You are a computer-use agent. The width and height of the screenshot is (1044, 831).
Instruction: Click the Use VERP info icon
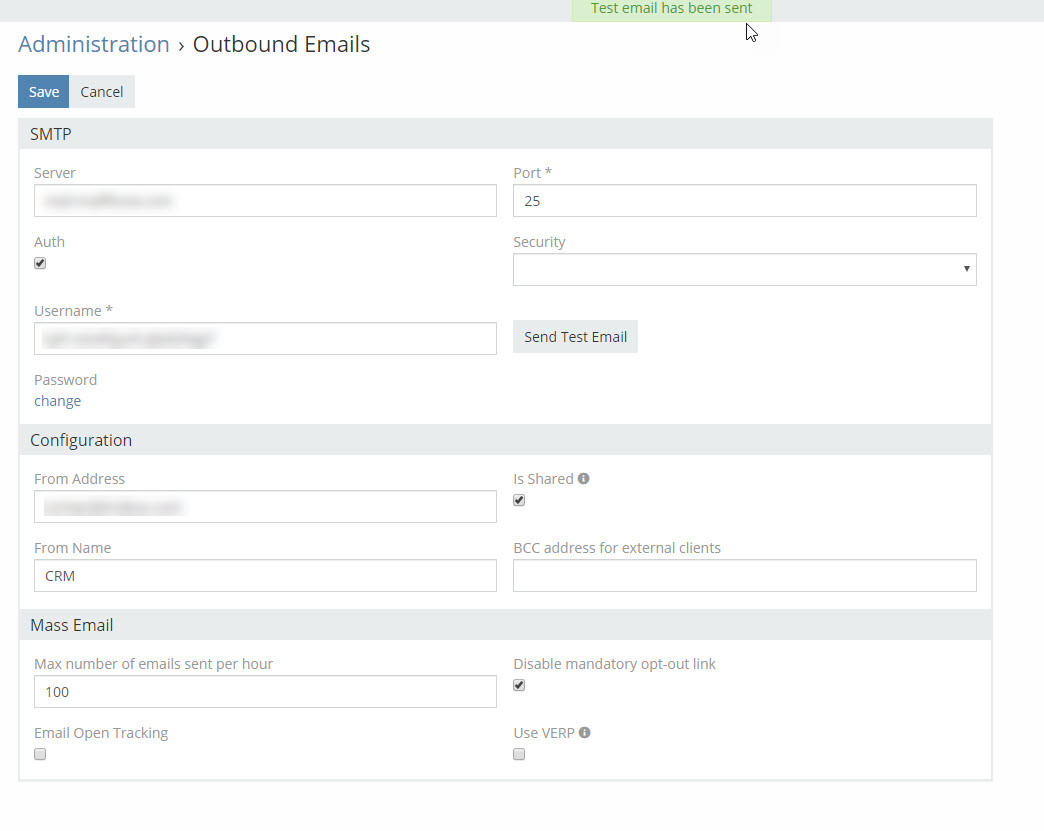pyautogui.click(x=585, y=733)
